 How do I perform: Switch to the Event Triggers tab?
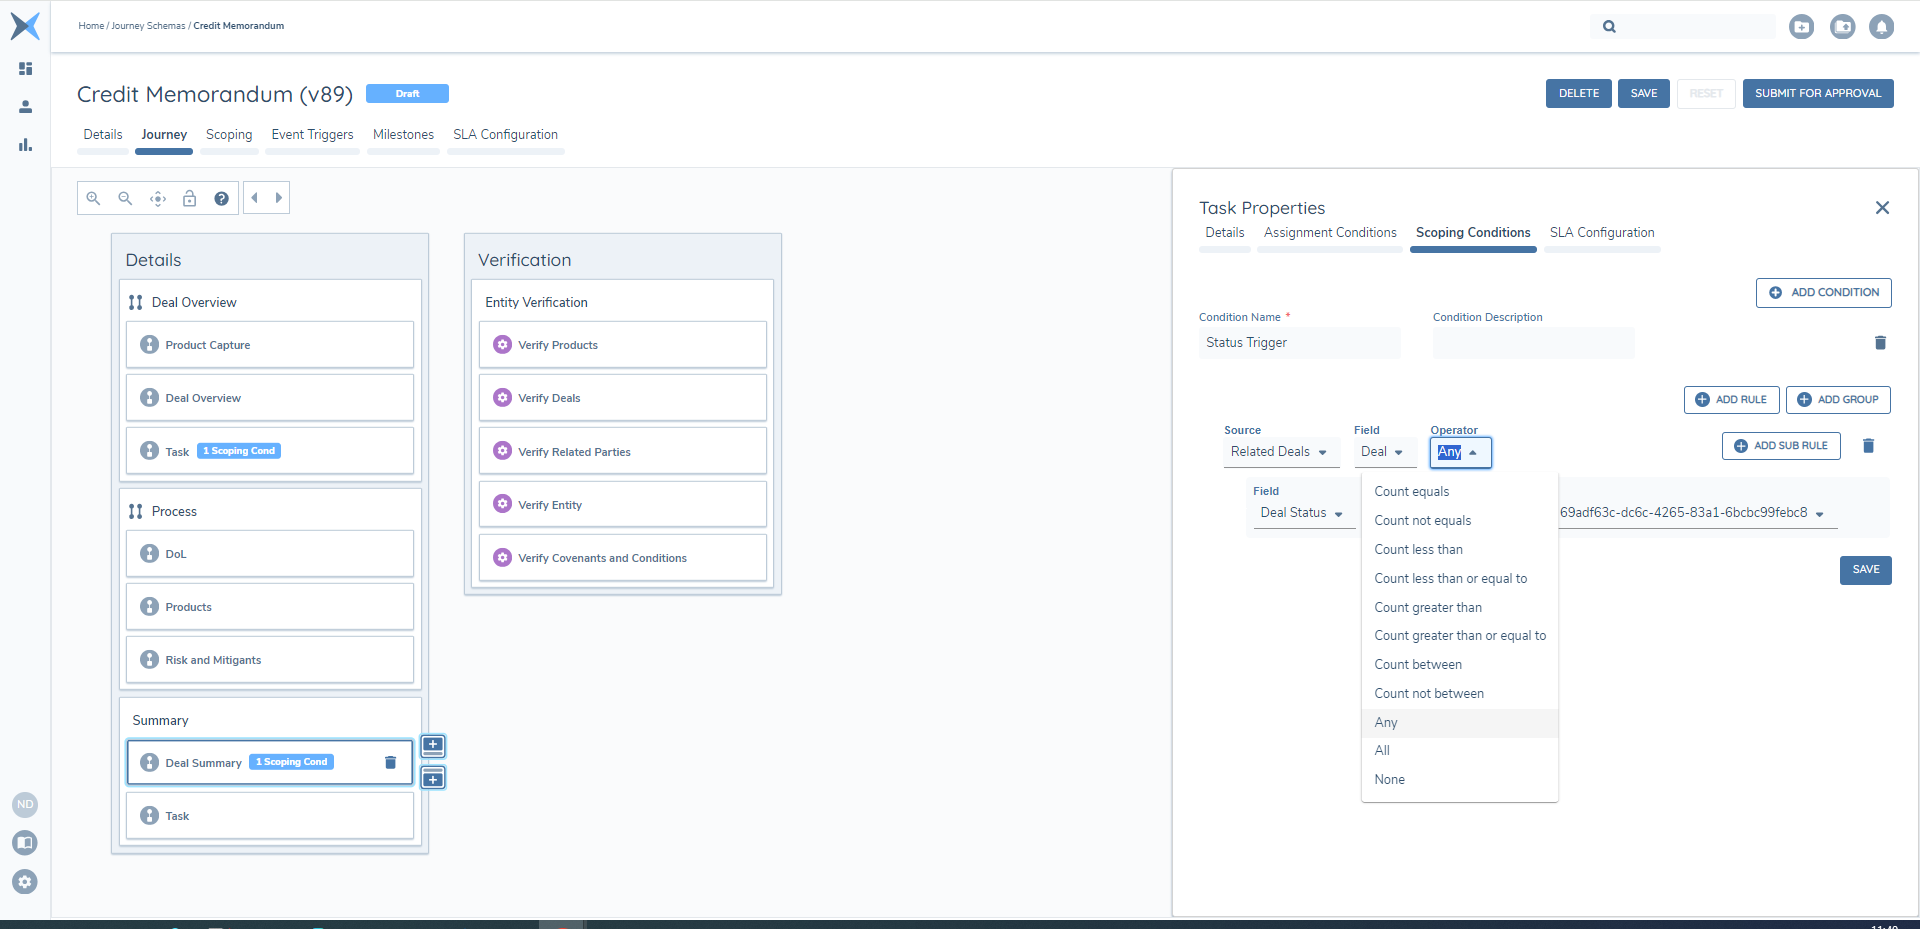(x=312, y=135)
